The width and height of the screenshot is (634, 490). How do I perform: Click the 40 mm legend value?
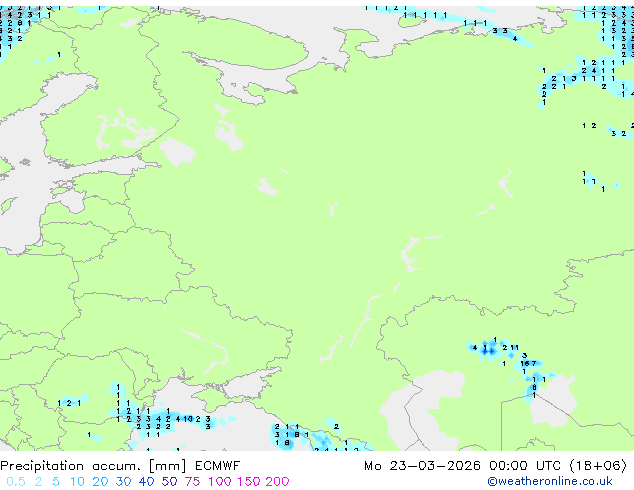pyautogui.click(x=146, y=482)
